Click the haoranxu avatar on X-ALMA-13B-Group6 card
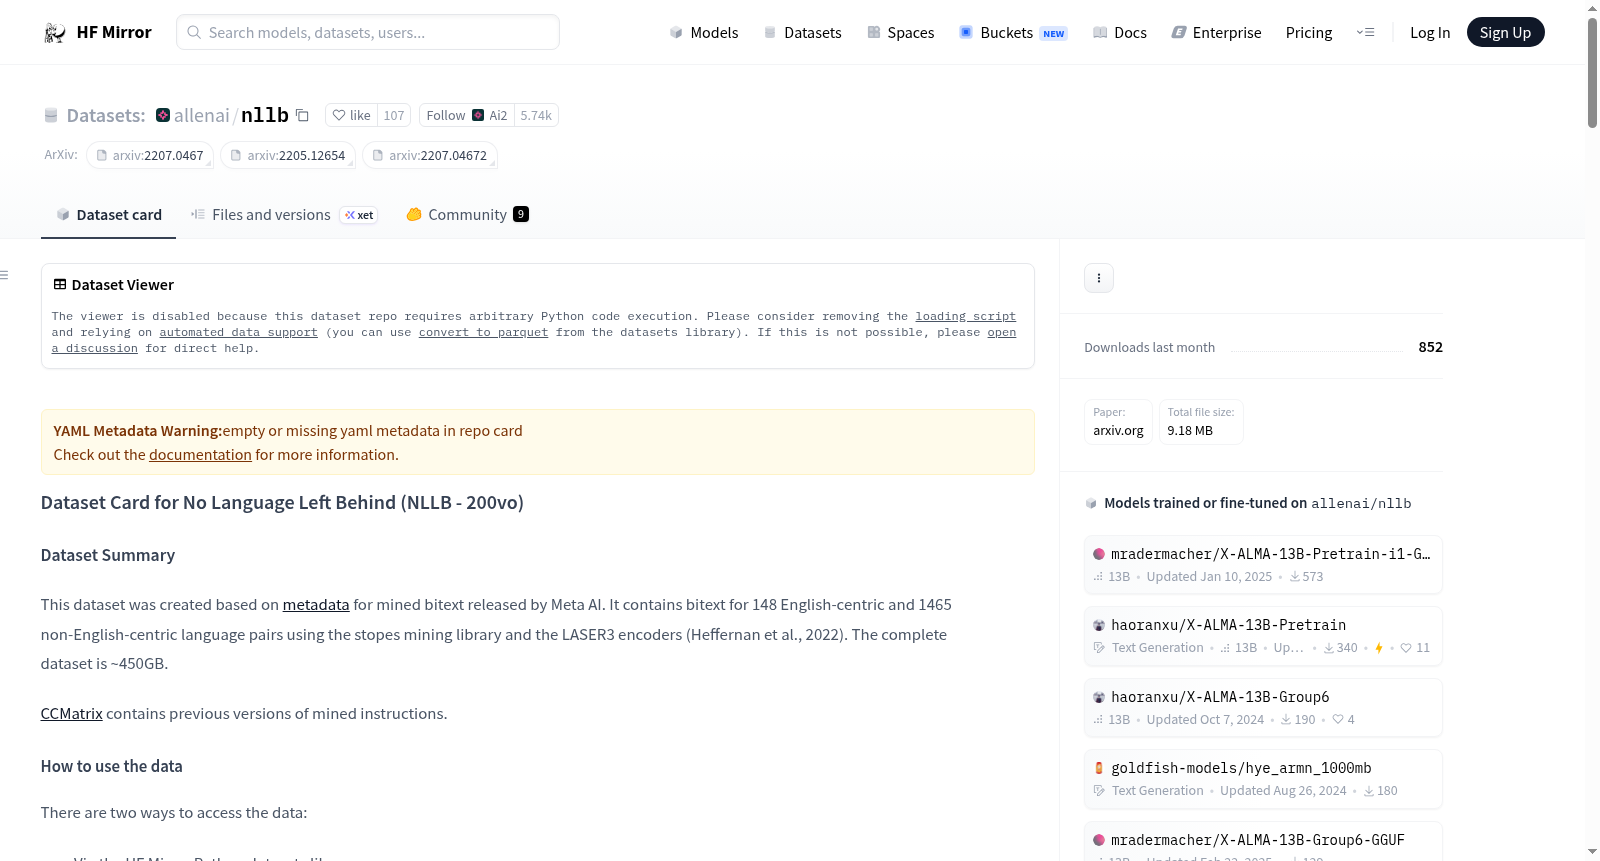The width and height of the screenshot is (1600, 861). click(1099, 697)
